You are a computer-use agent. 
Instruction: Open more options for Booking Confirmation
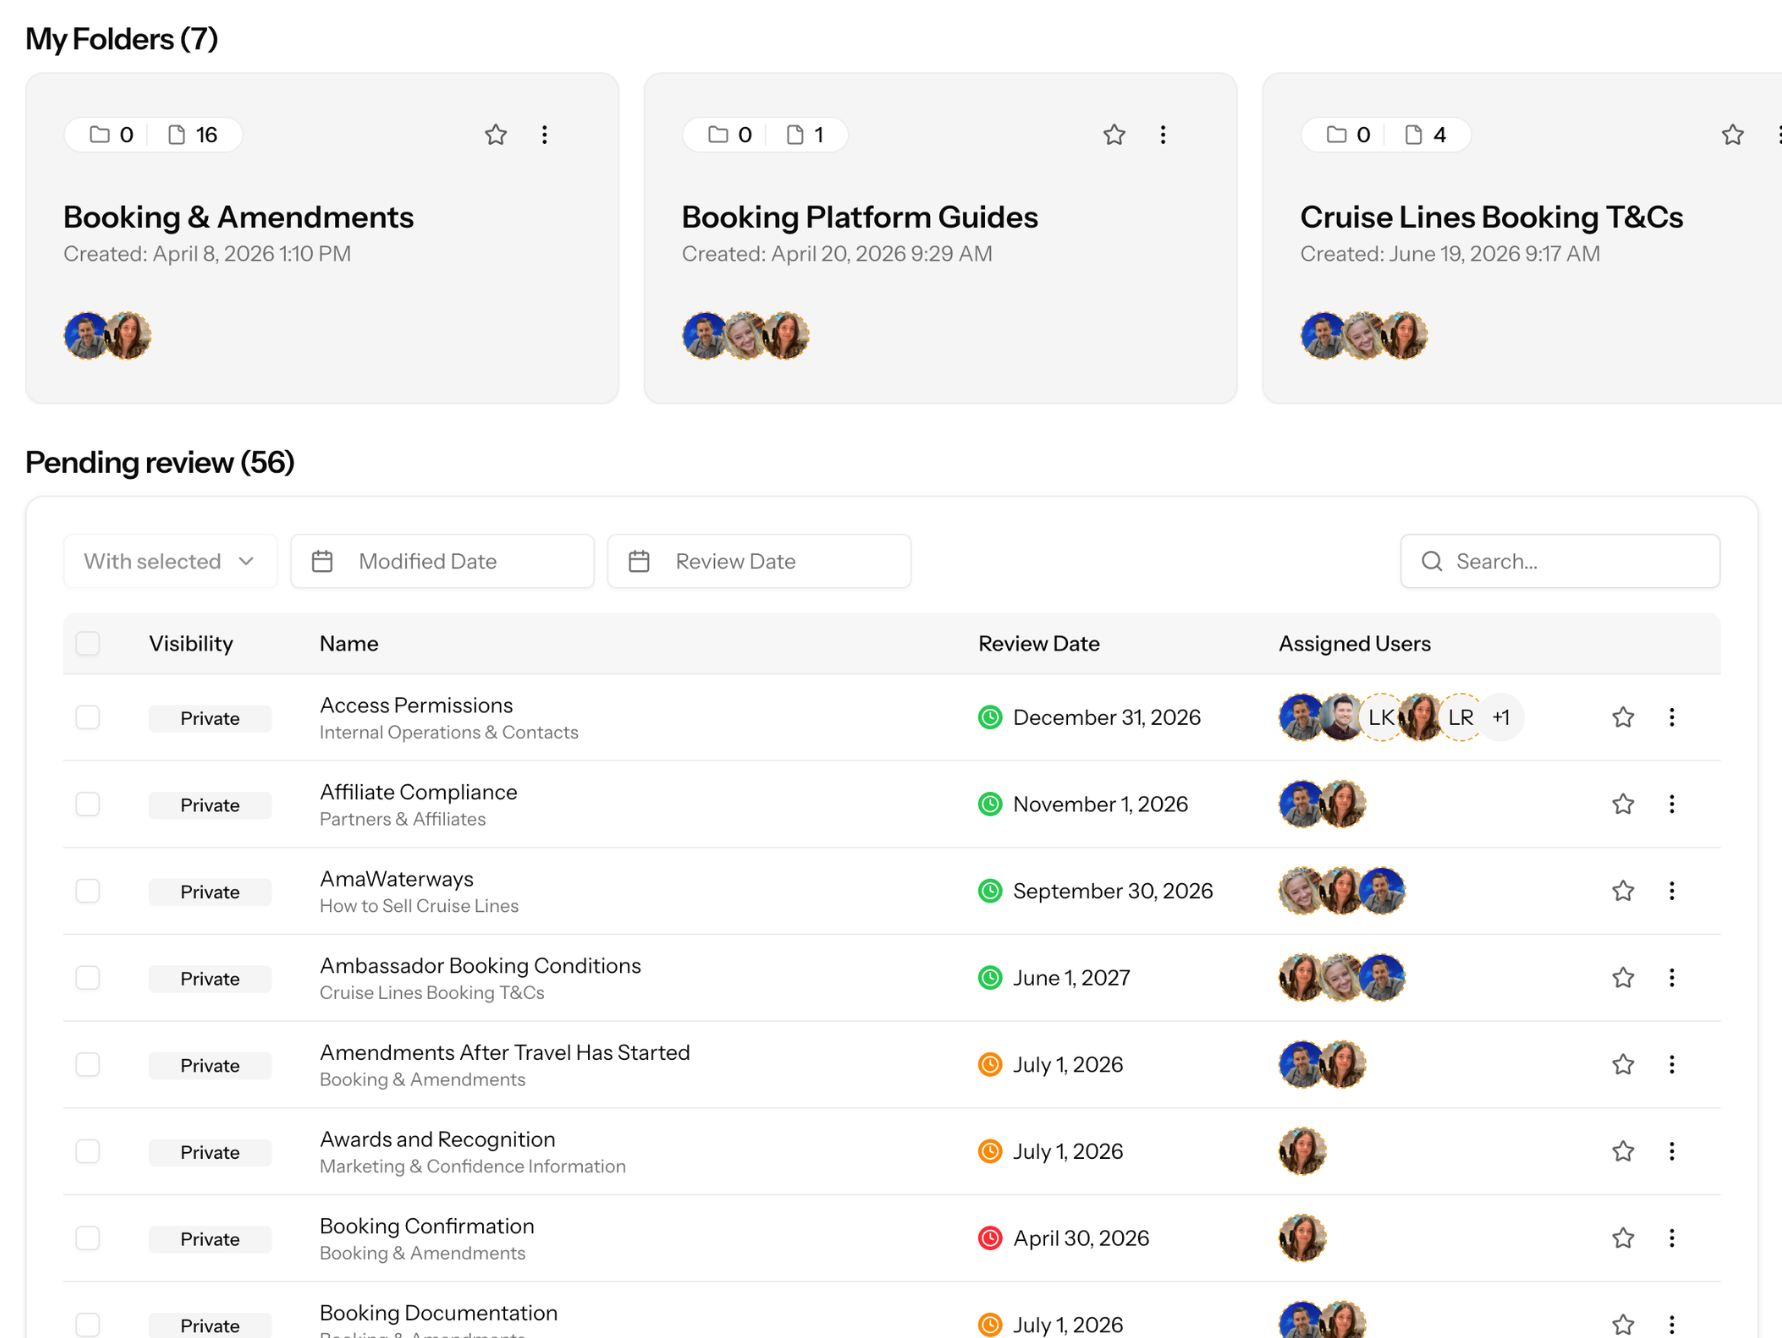[x=1671, y=1238]
